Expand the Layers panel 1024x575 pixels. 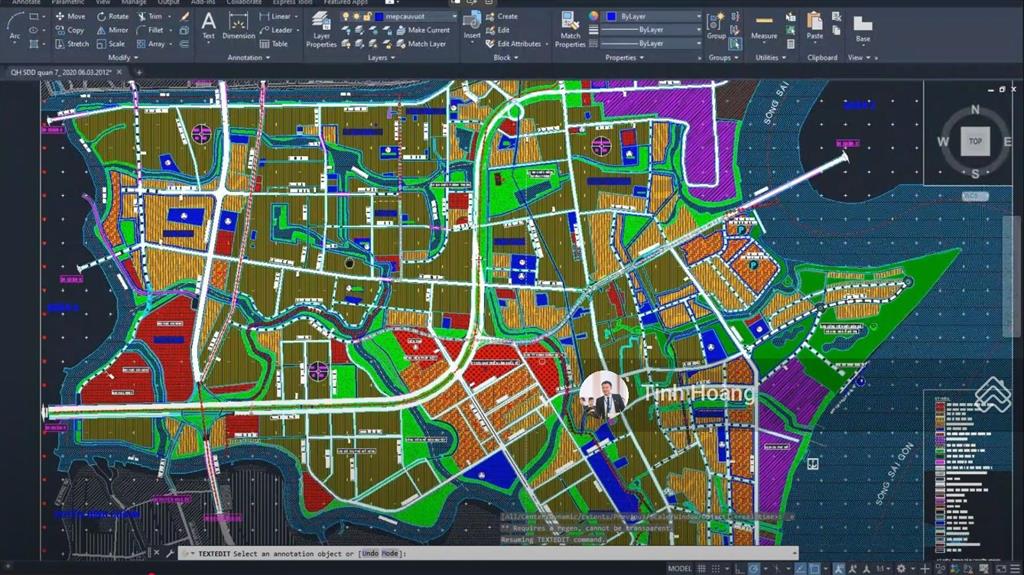[x=381, y=58]
